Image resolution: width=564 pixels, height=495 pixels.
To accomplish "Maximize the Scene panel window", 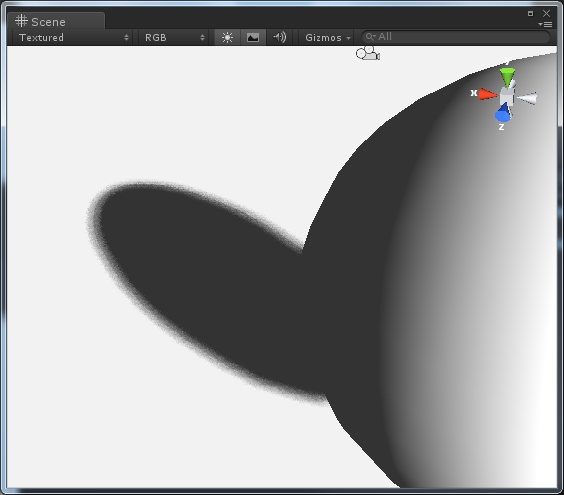I will [x=530, y=14].
